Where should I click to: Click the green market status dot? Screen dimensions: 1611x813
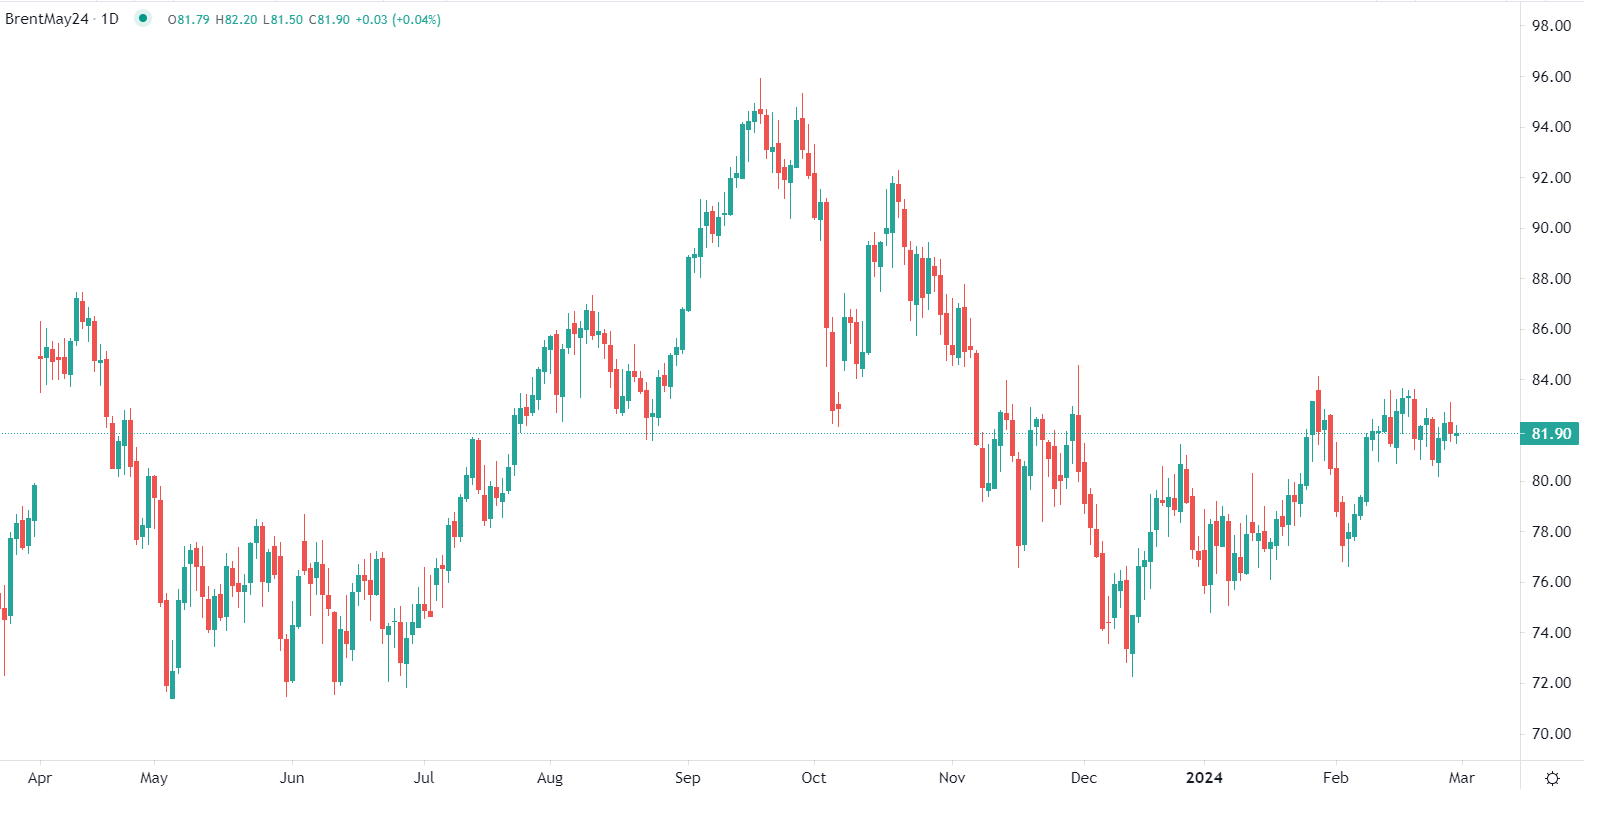(x=143, y=18)
